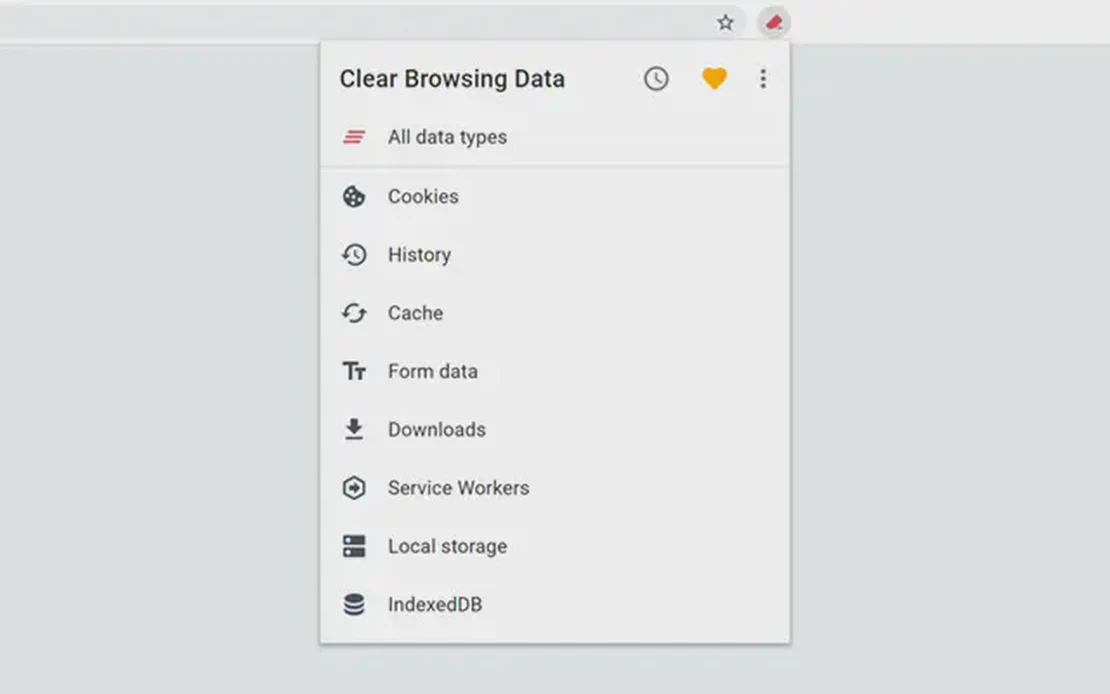Click the Downloads arrow icon
Image resolution: width=1110 pixels, height=694 pixels.
pos(354,430)
